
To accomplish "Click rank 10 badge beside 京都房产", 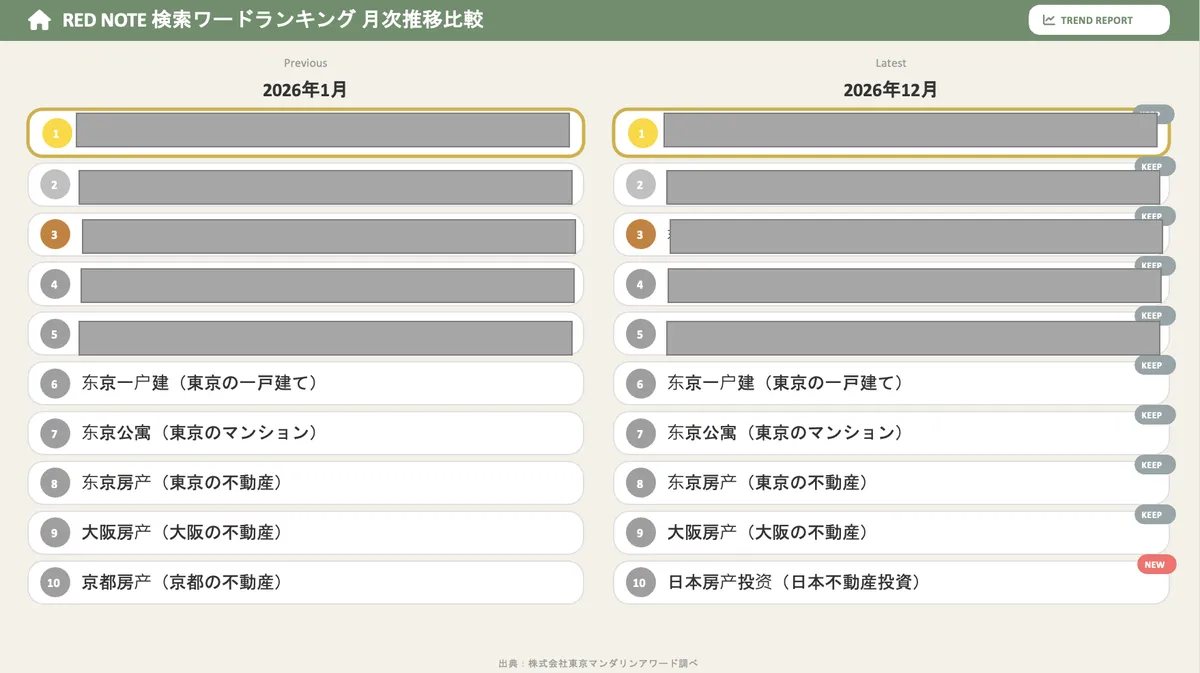I will coord(55,583).
